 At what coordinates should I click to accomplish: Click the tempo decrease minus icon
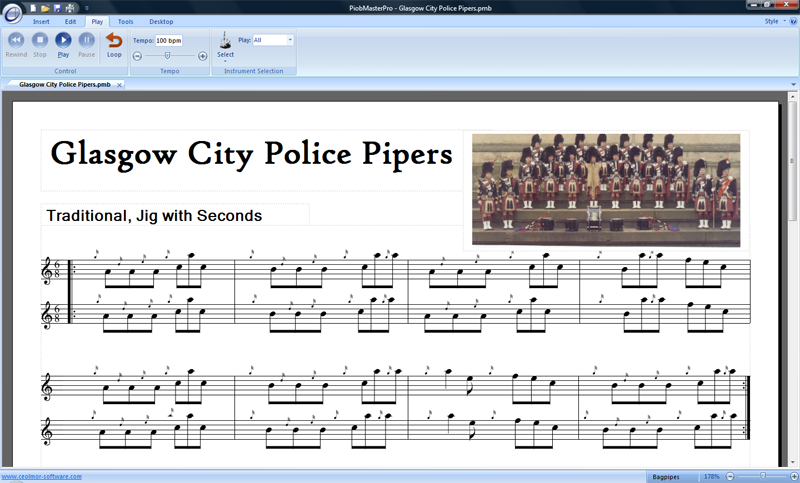tap(137, 56)
